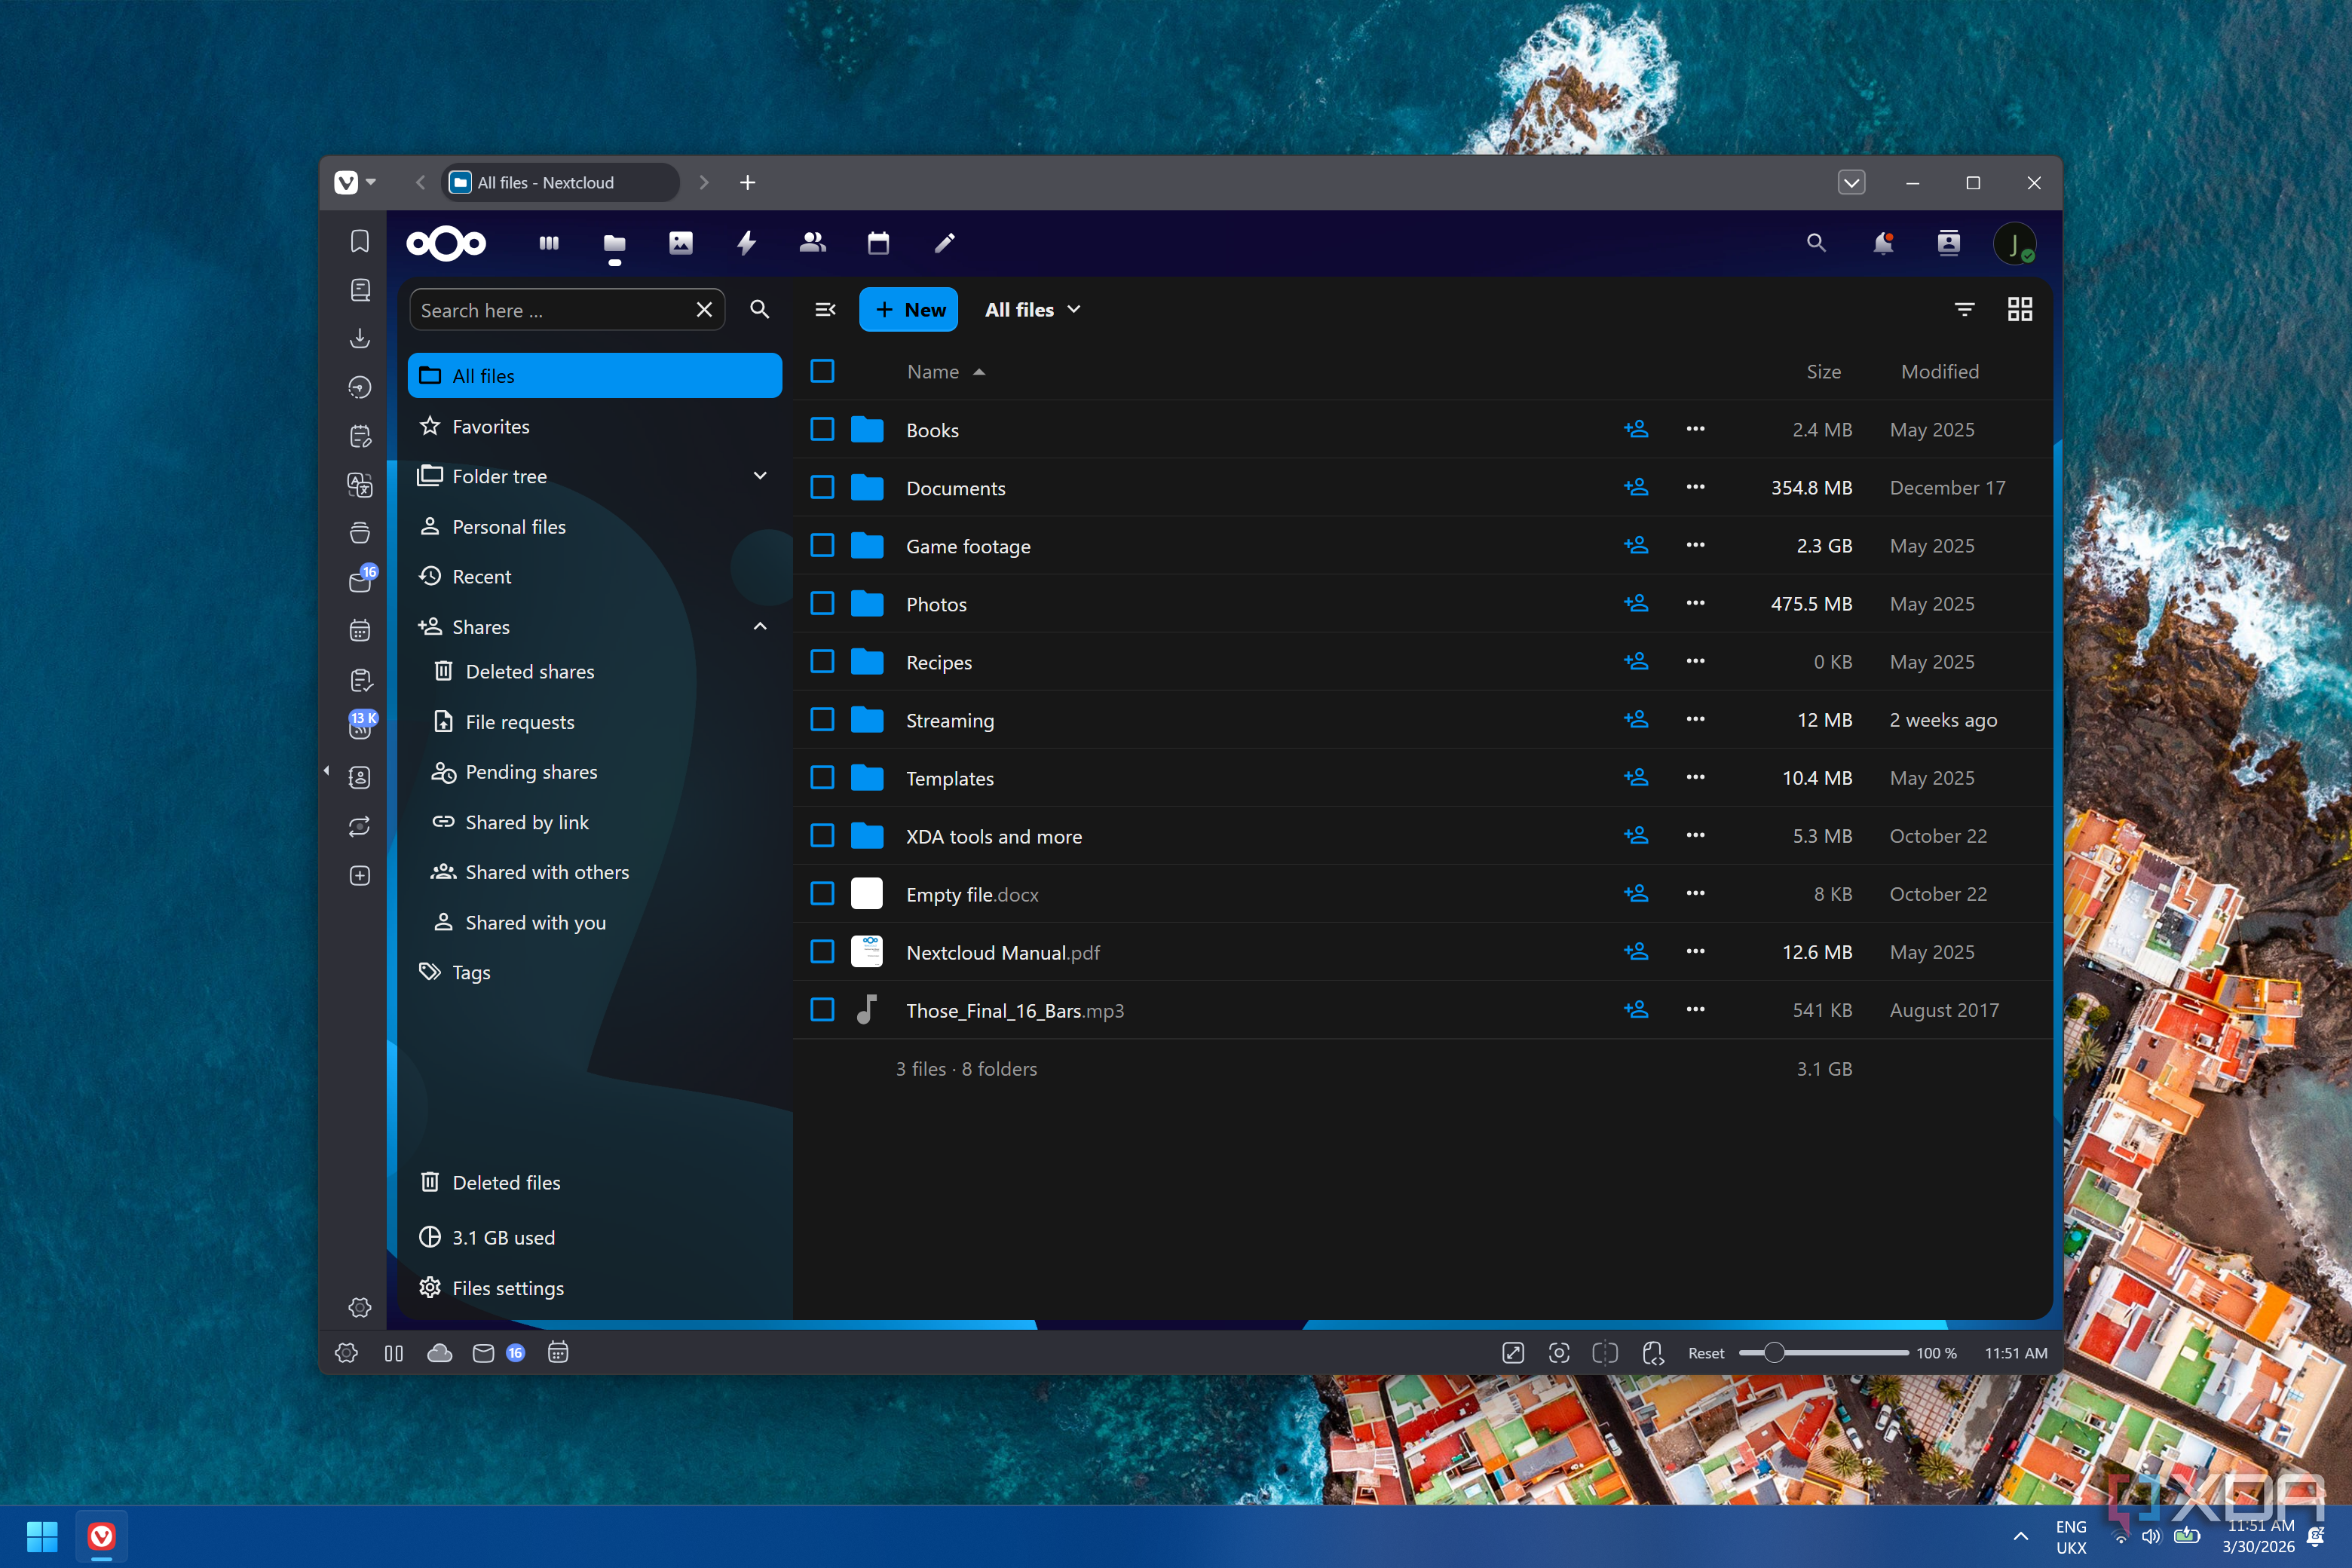Open Vivaldi bookmarks panel
The height and width of the screenshot is (1568, 2352).
pos(360,241)
